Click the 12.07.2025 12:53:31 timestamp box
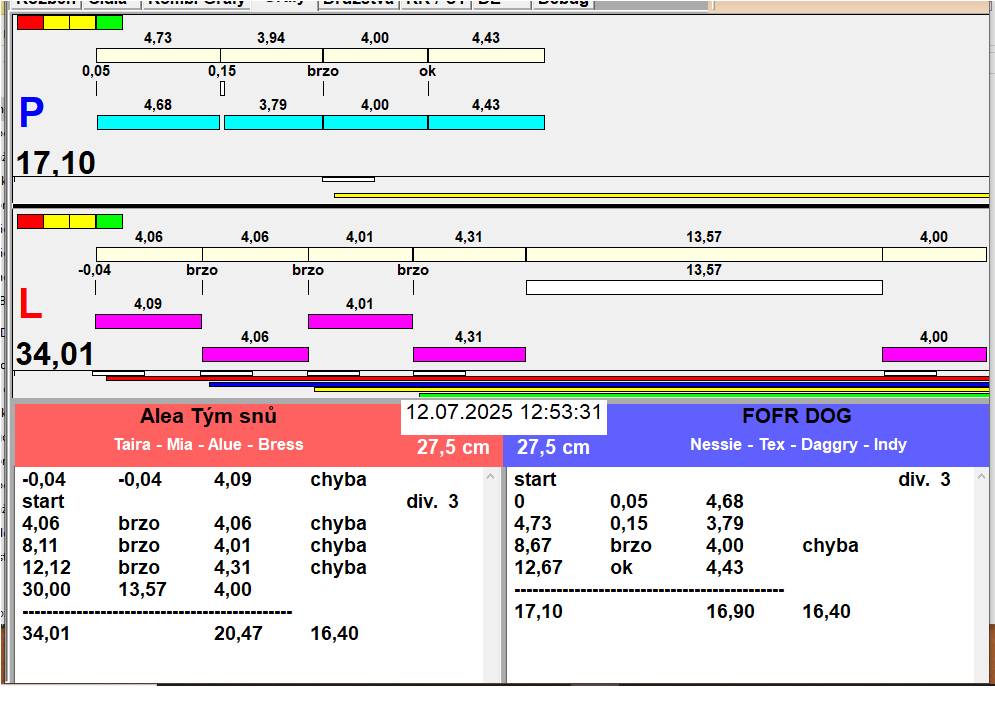 click(x=504, y=413)
